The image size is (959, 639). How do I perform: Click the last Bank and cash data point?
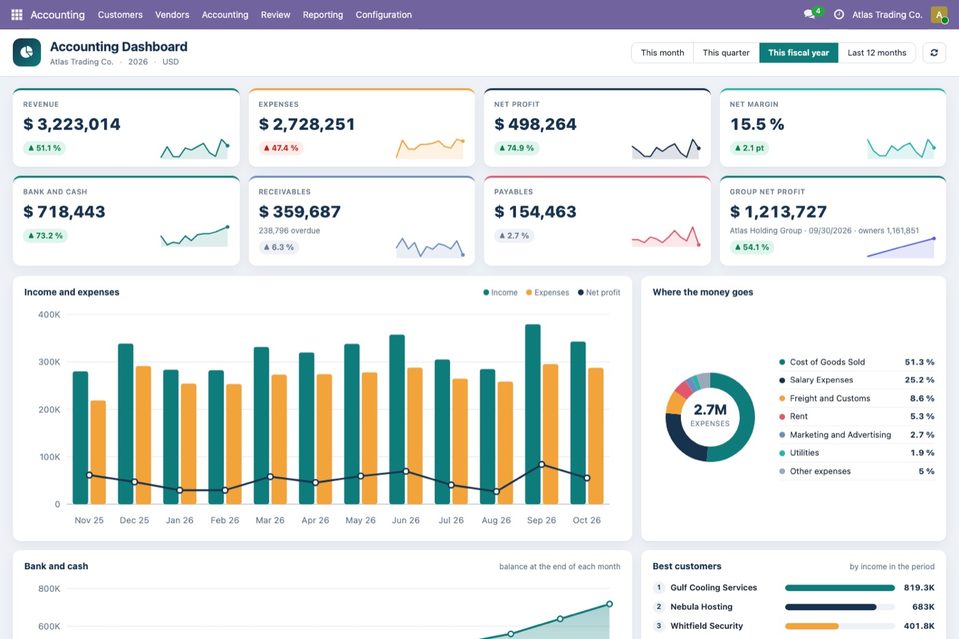click(x=609, y=604)
